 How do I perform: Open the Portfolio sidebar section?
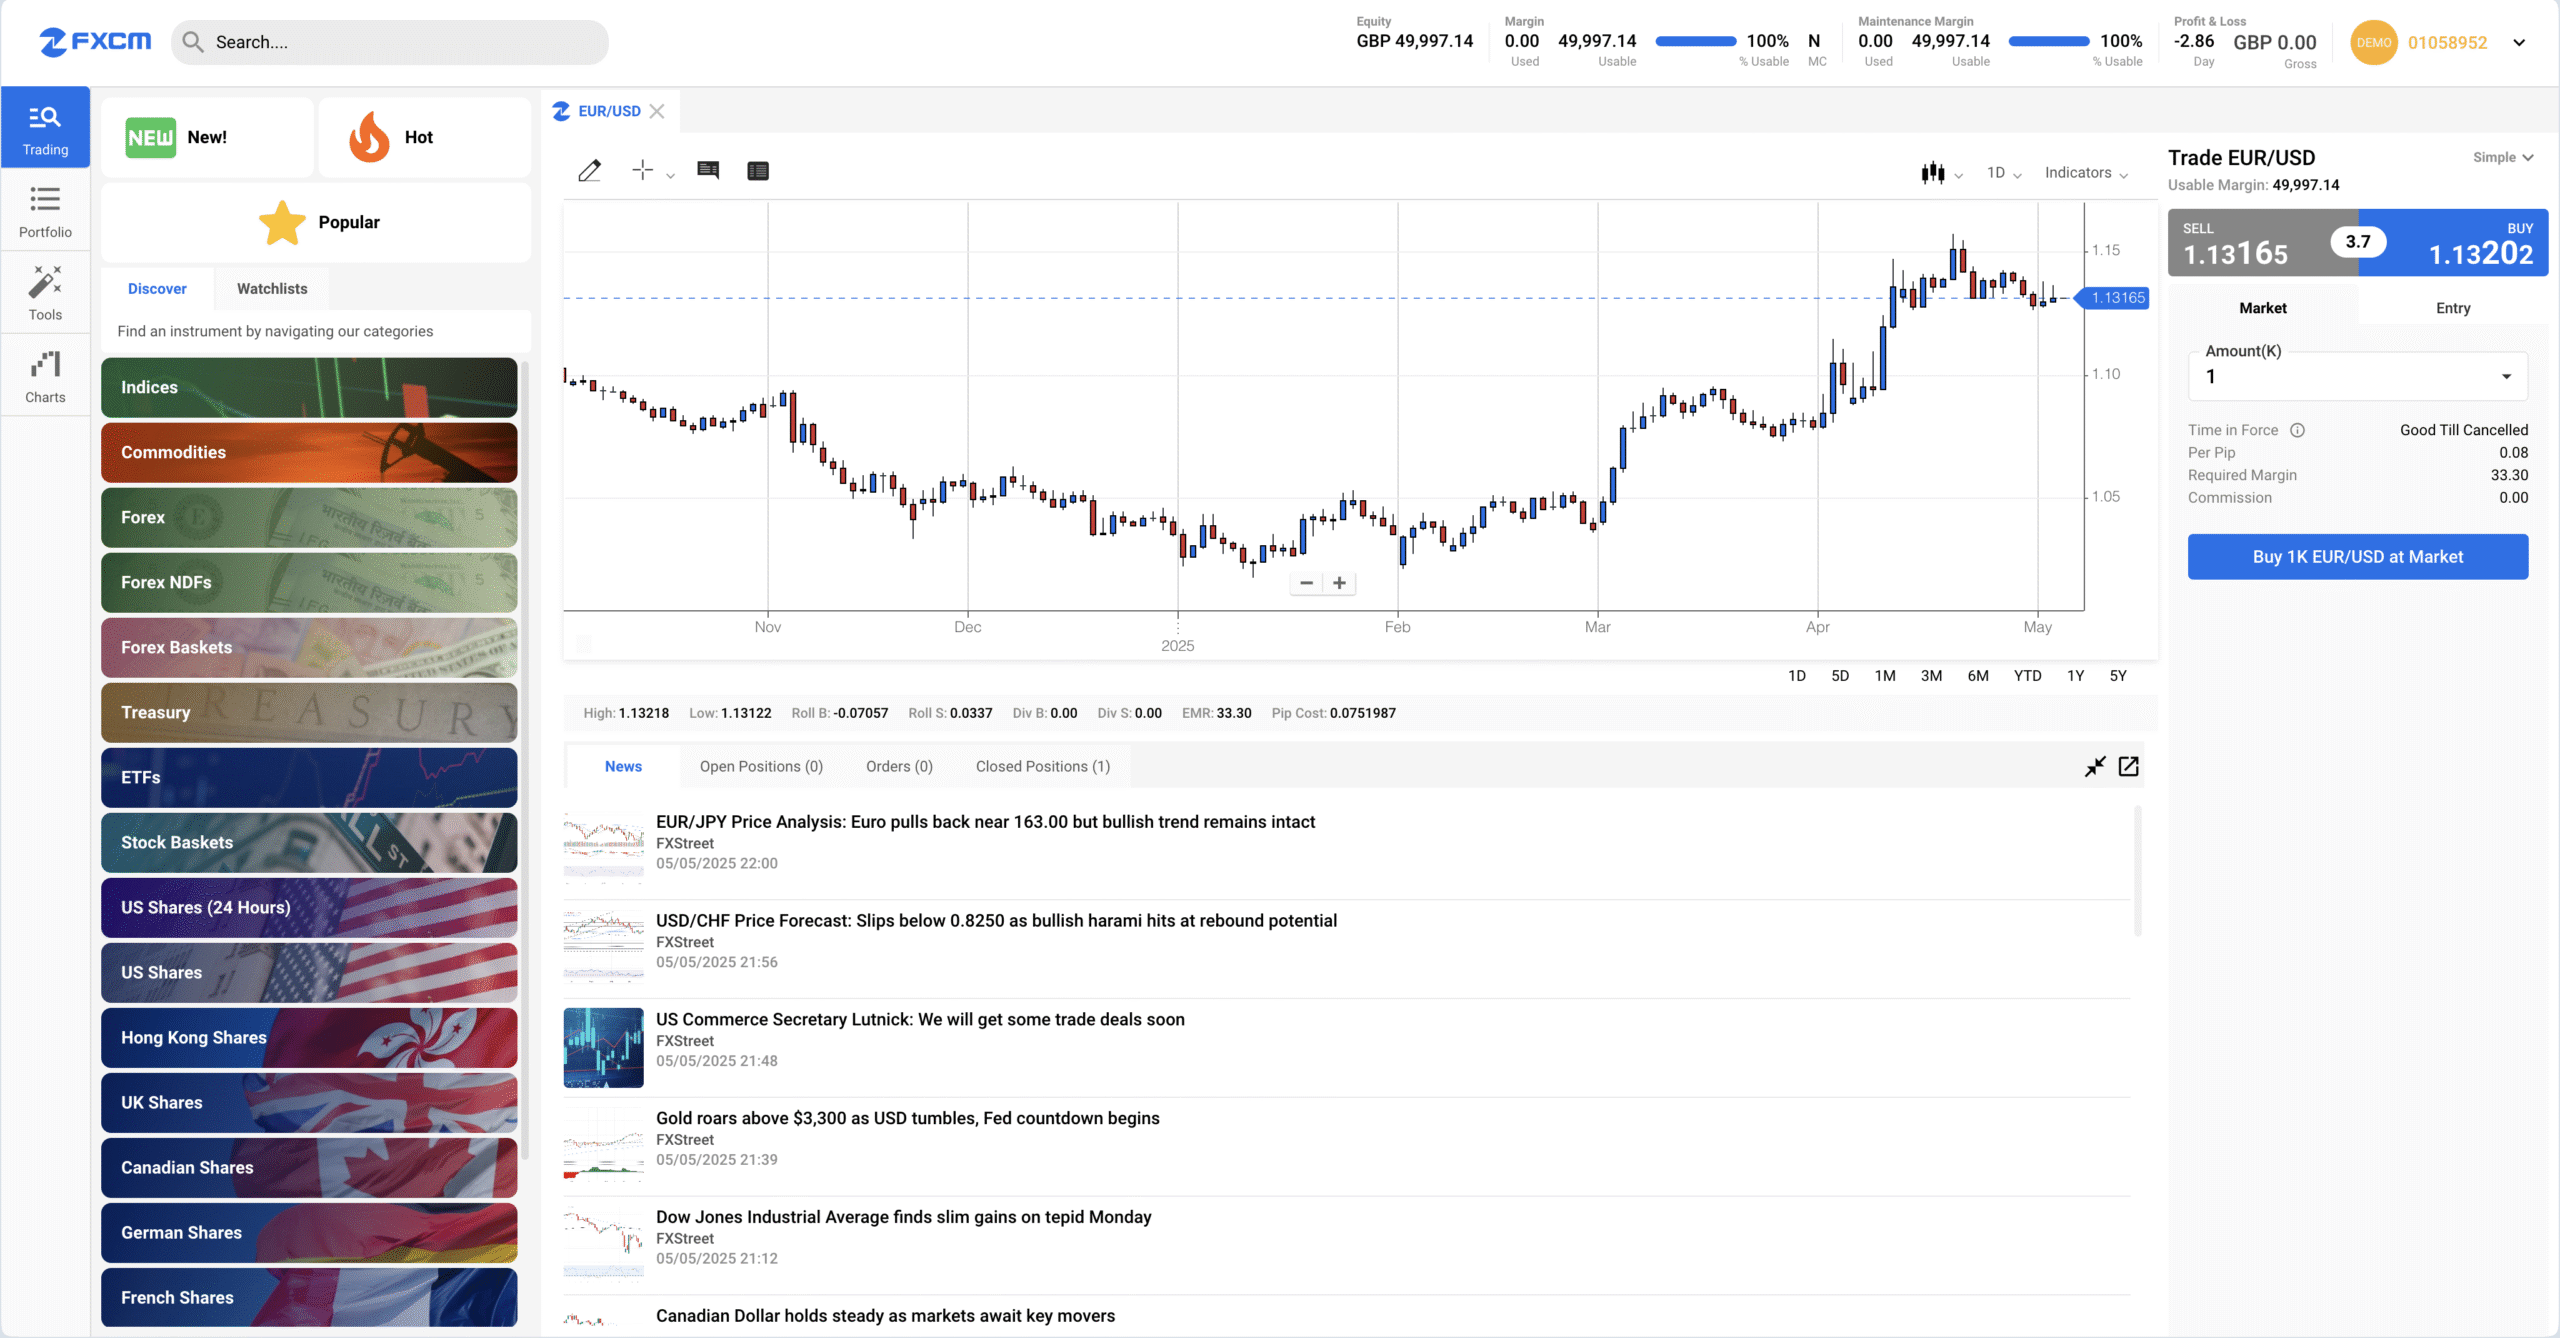point(45,211)
